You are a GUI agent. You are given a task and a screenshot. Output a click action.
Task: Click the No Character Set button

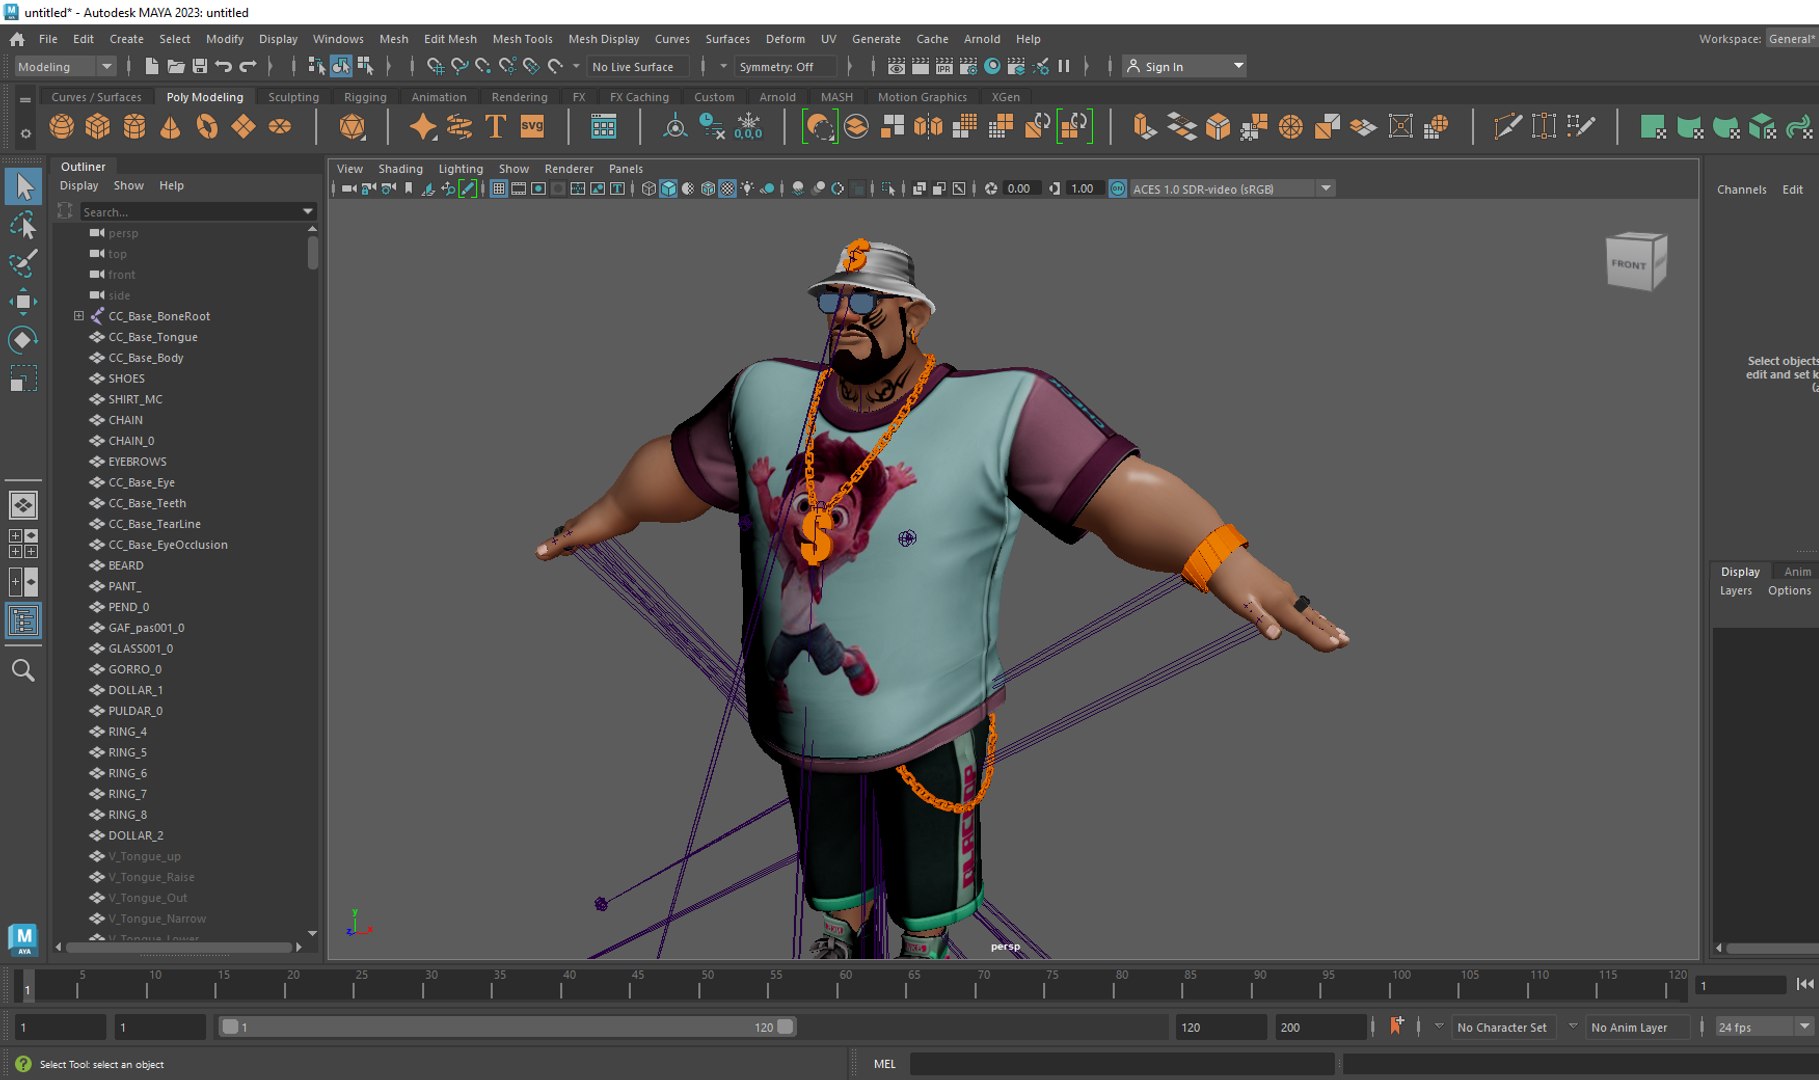pyautogui.click(x=1502, y=1027)
